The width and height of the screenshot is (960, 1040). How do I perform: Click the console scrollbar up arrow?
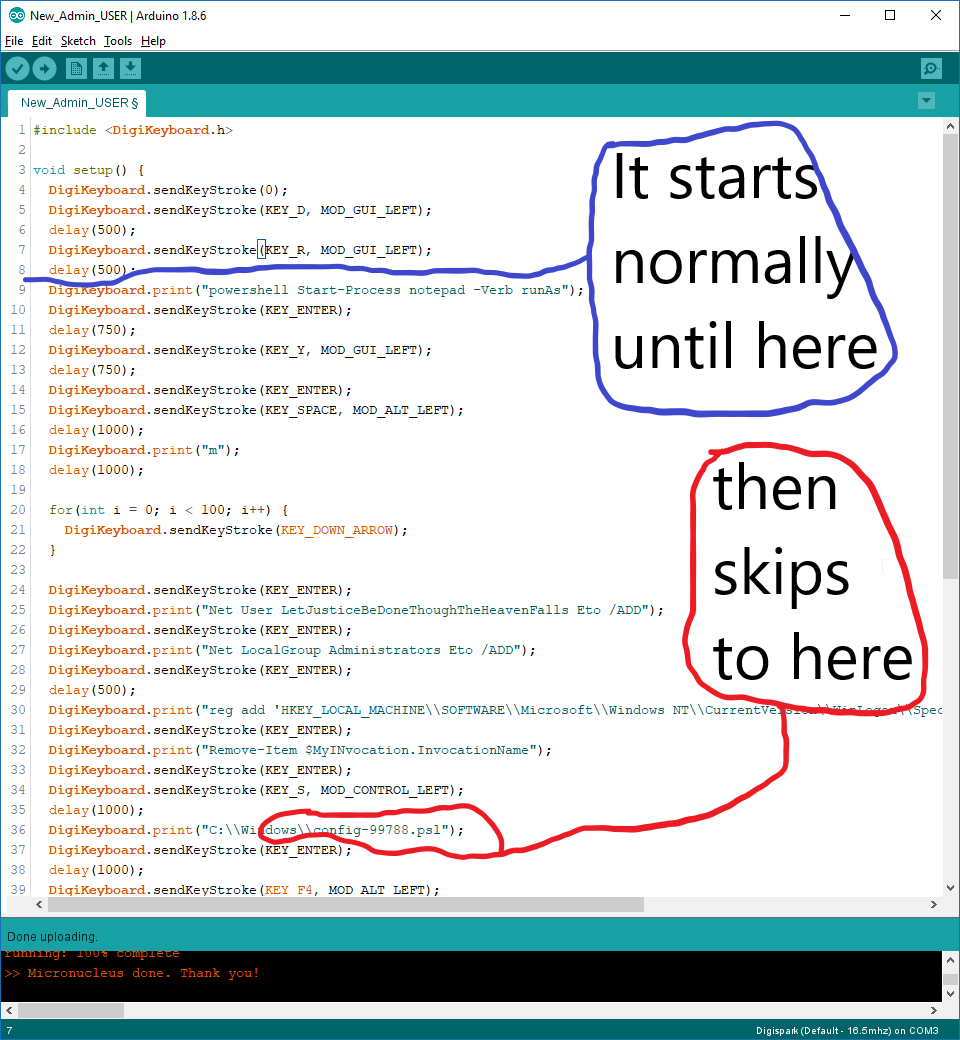pos(950,959)
